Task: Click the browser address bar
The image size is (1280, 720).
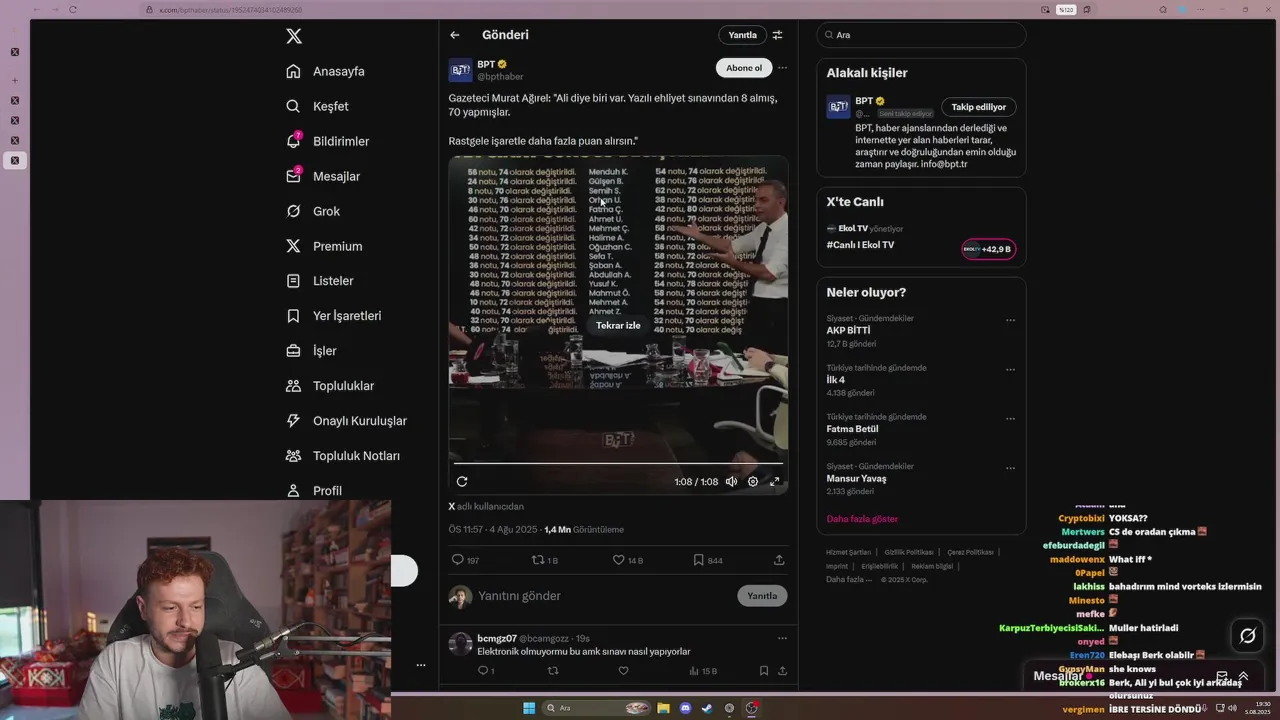Action: [590, 10]
